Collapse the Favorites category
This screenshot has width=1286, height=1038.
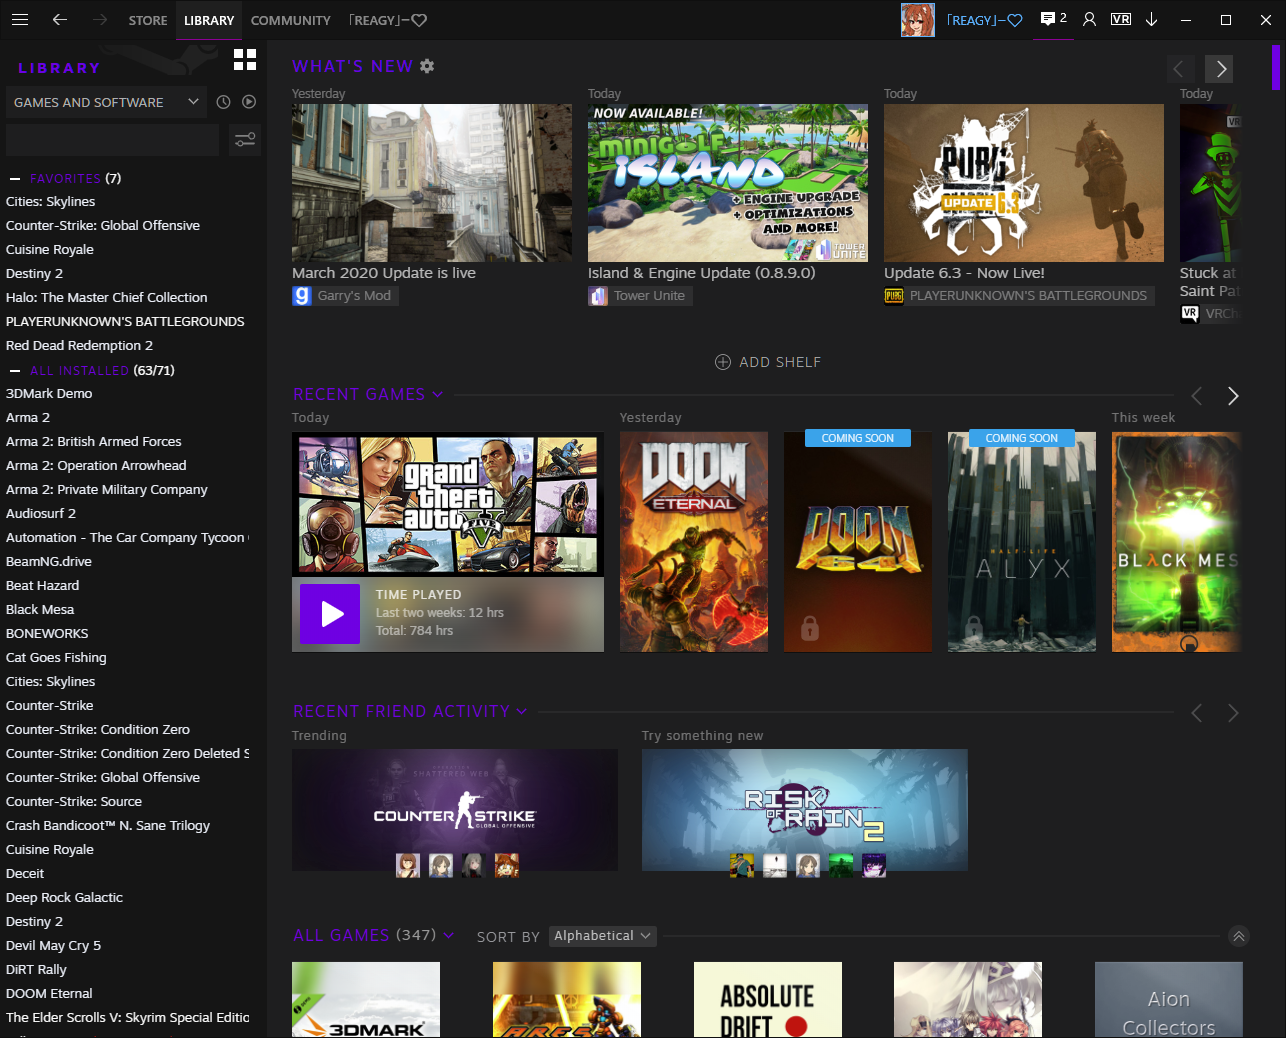point(15,179)
